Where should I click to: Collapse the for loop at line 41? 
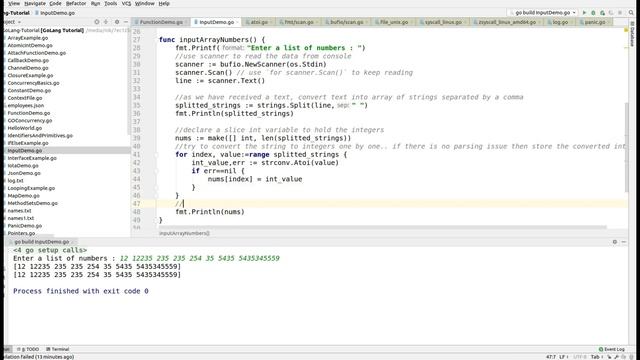coord(156,155)
